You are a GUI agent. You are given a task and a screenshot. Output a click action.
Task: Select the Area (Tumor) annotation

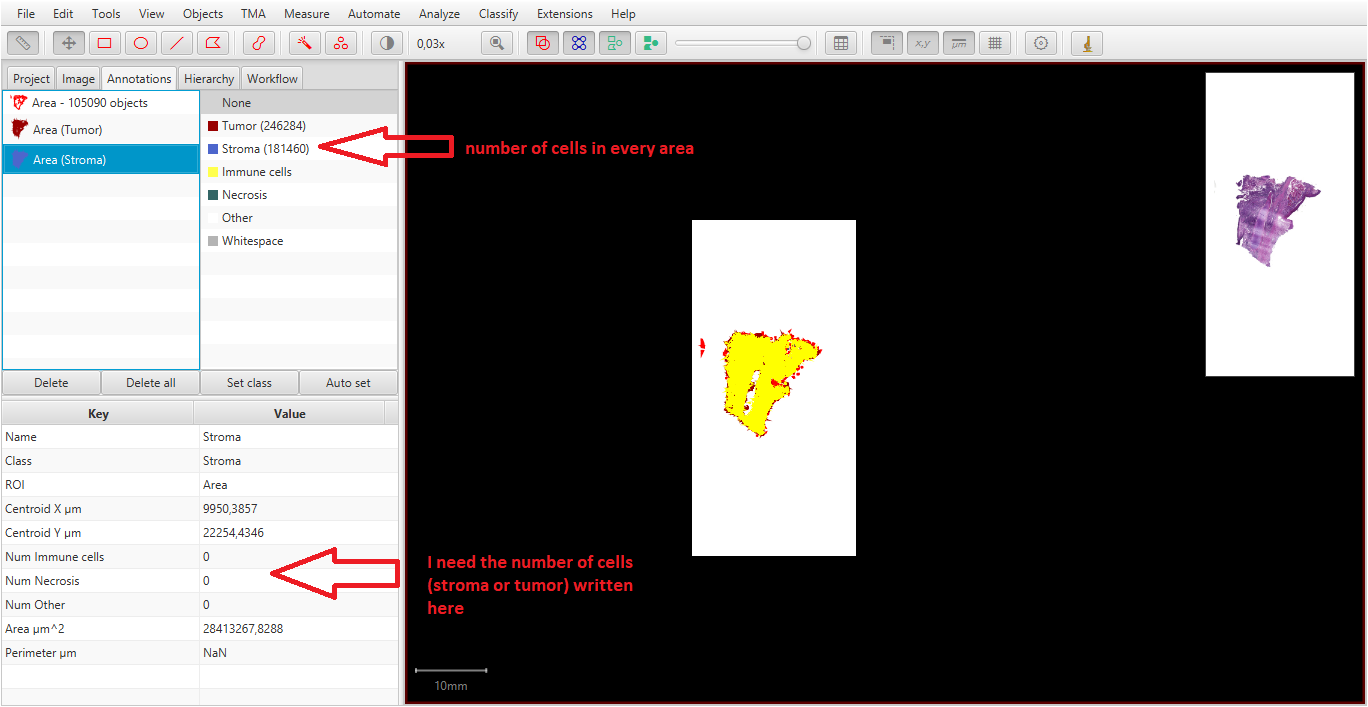click(x=101, y=129)
